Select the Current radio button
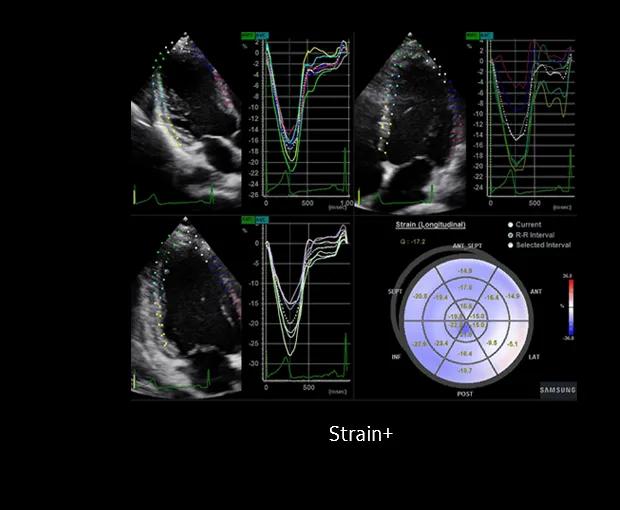Viewport: 620px width, 510px height. click(510, 225)
